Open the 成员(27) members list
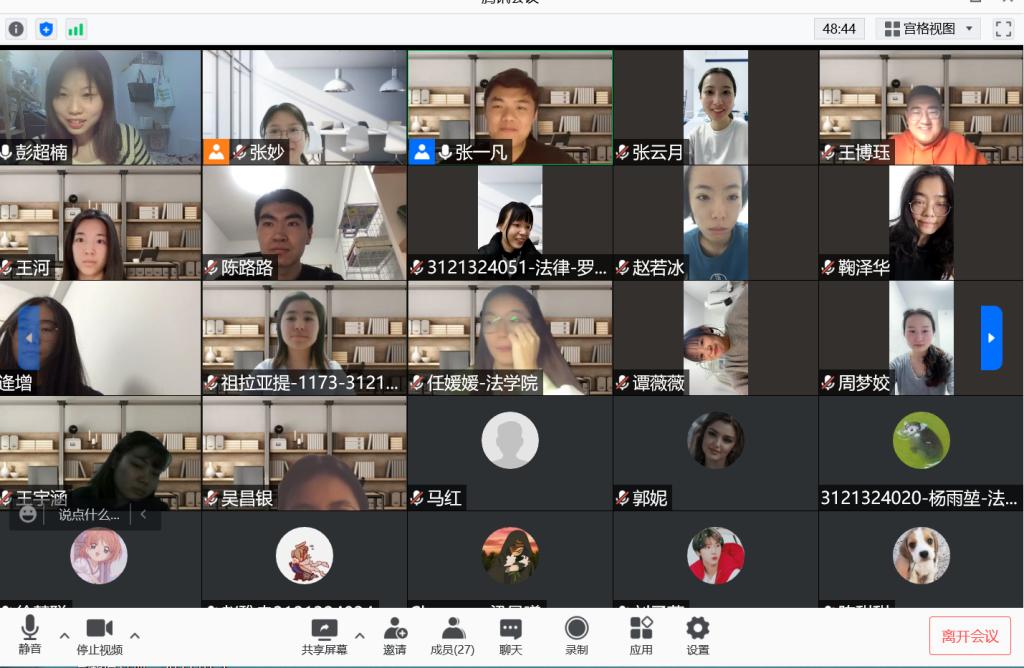The height and width of the screenshot is (668, 1024). (x=452, y=635)
